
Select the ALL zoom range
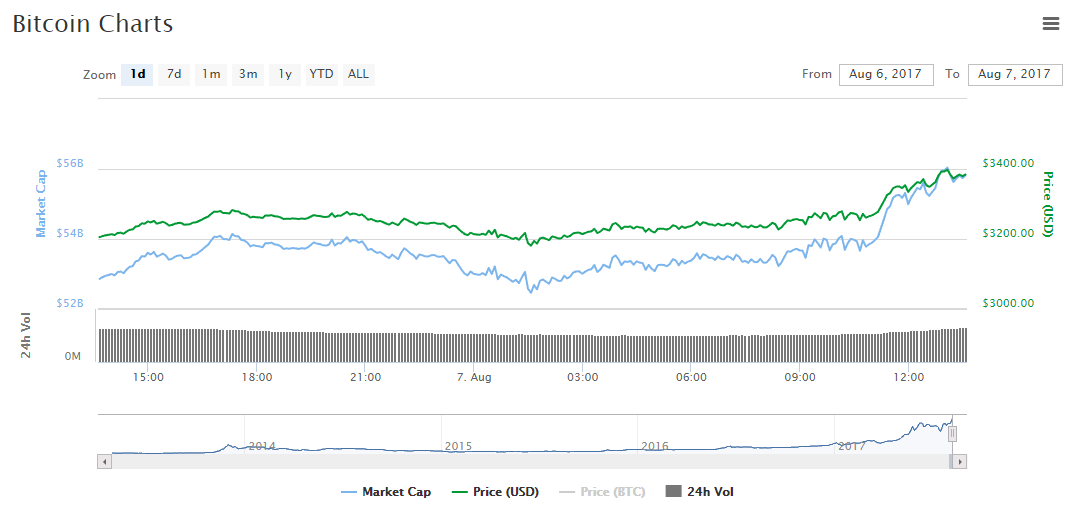(x=358, y=74)
